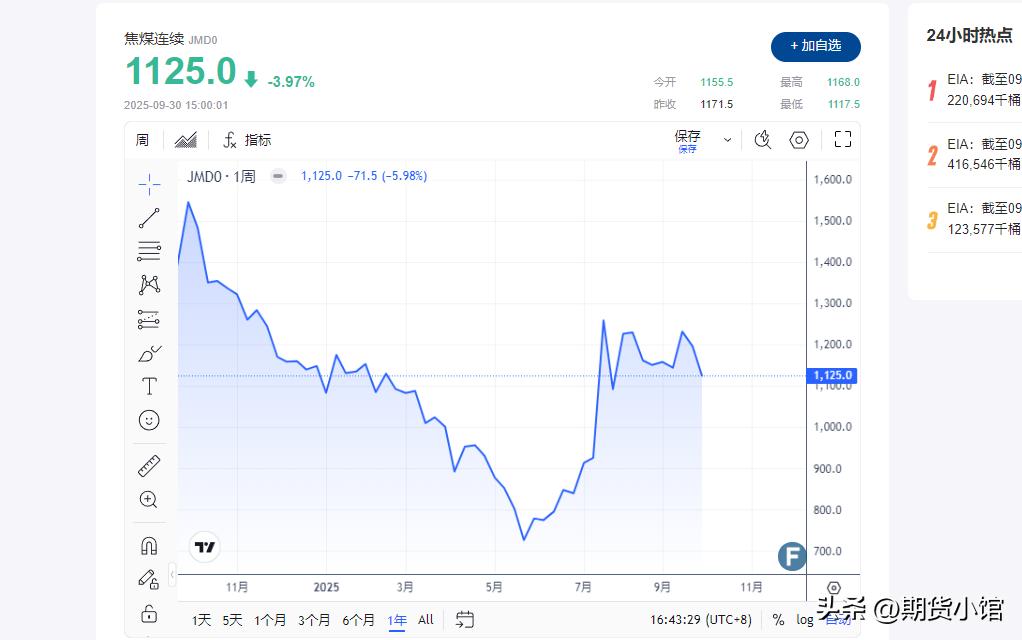The image size is (1022, 640).
Task: Open the chart style selector icon
Action: pos(186,140)
